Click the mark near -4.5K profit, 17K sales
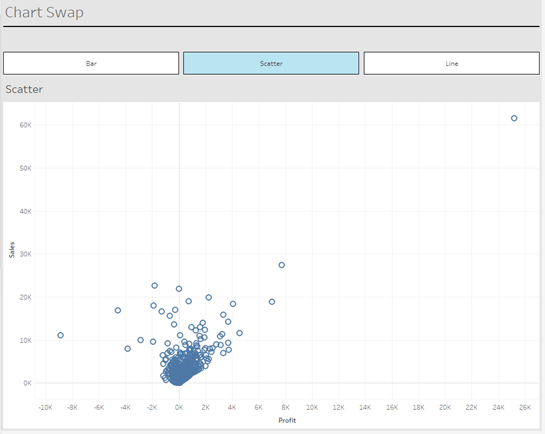Image resolution: width=545 pixels, height=434 pixels. 118,310
